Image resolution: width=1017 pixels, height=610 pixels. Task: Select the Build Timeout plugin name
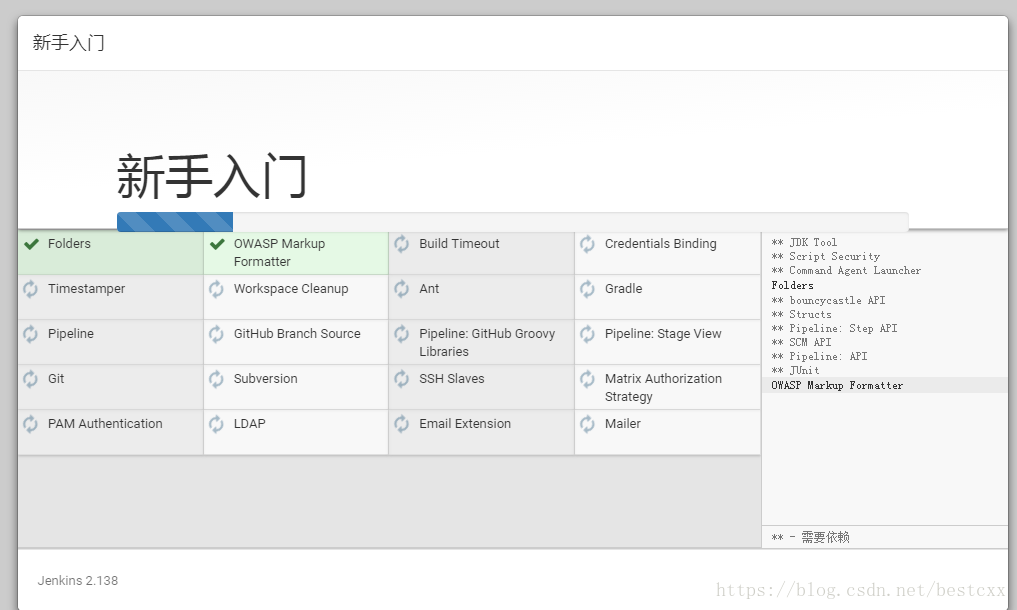(459, 244)
